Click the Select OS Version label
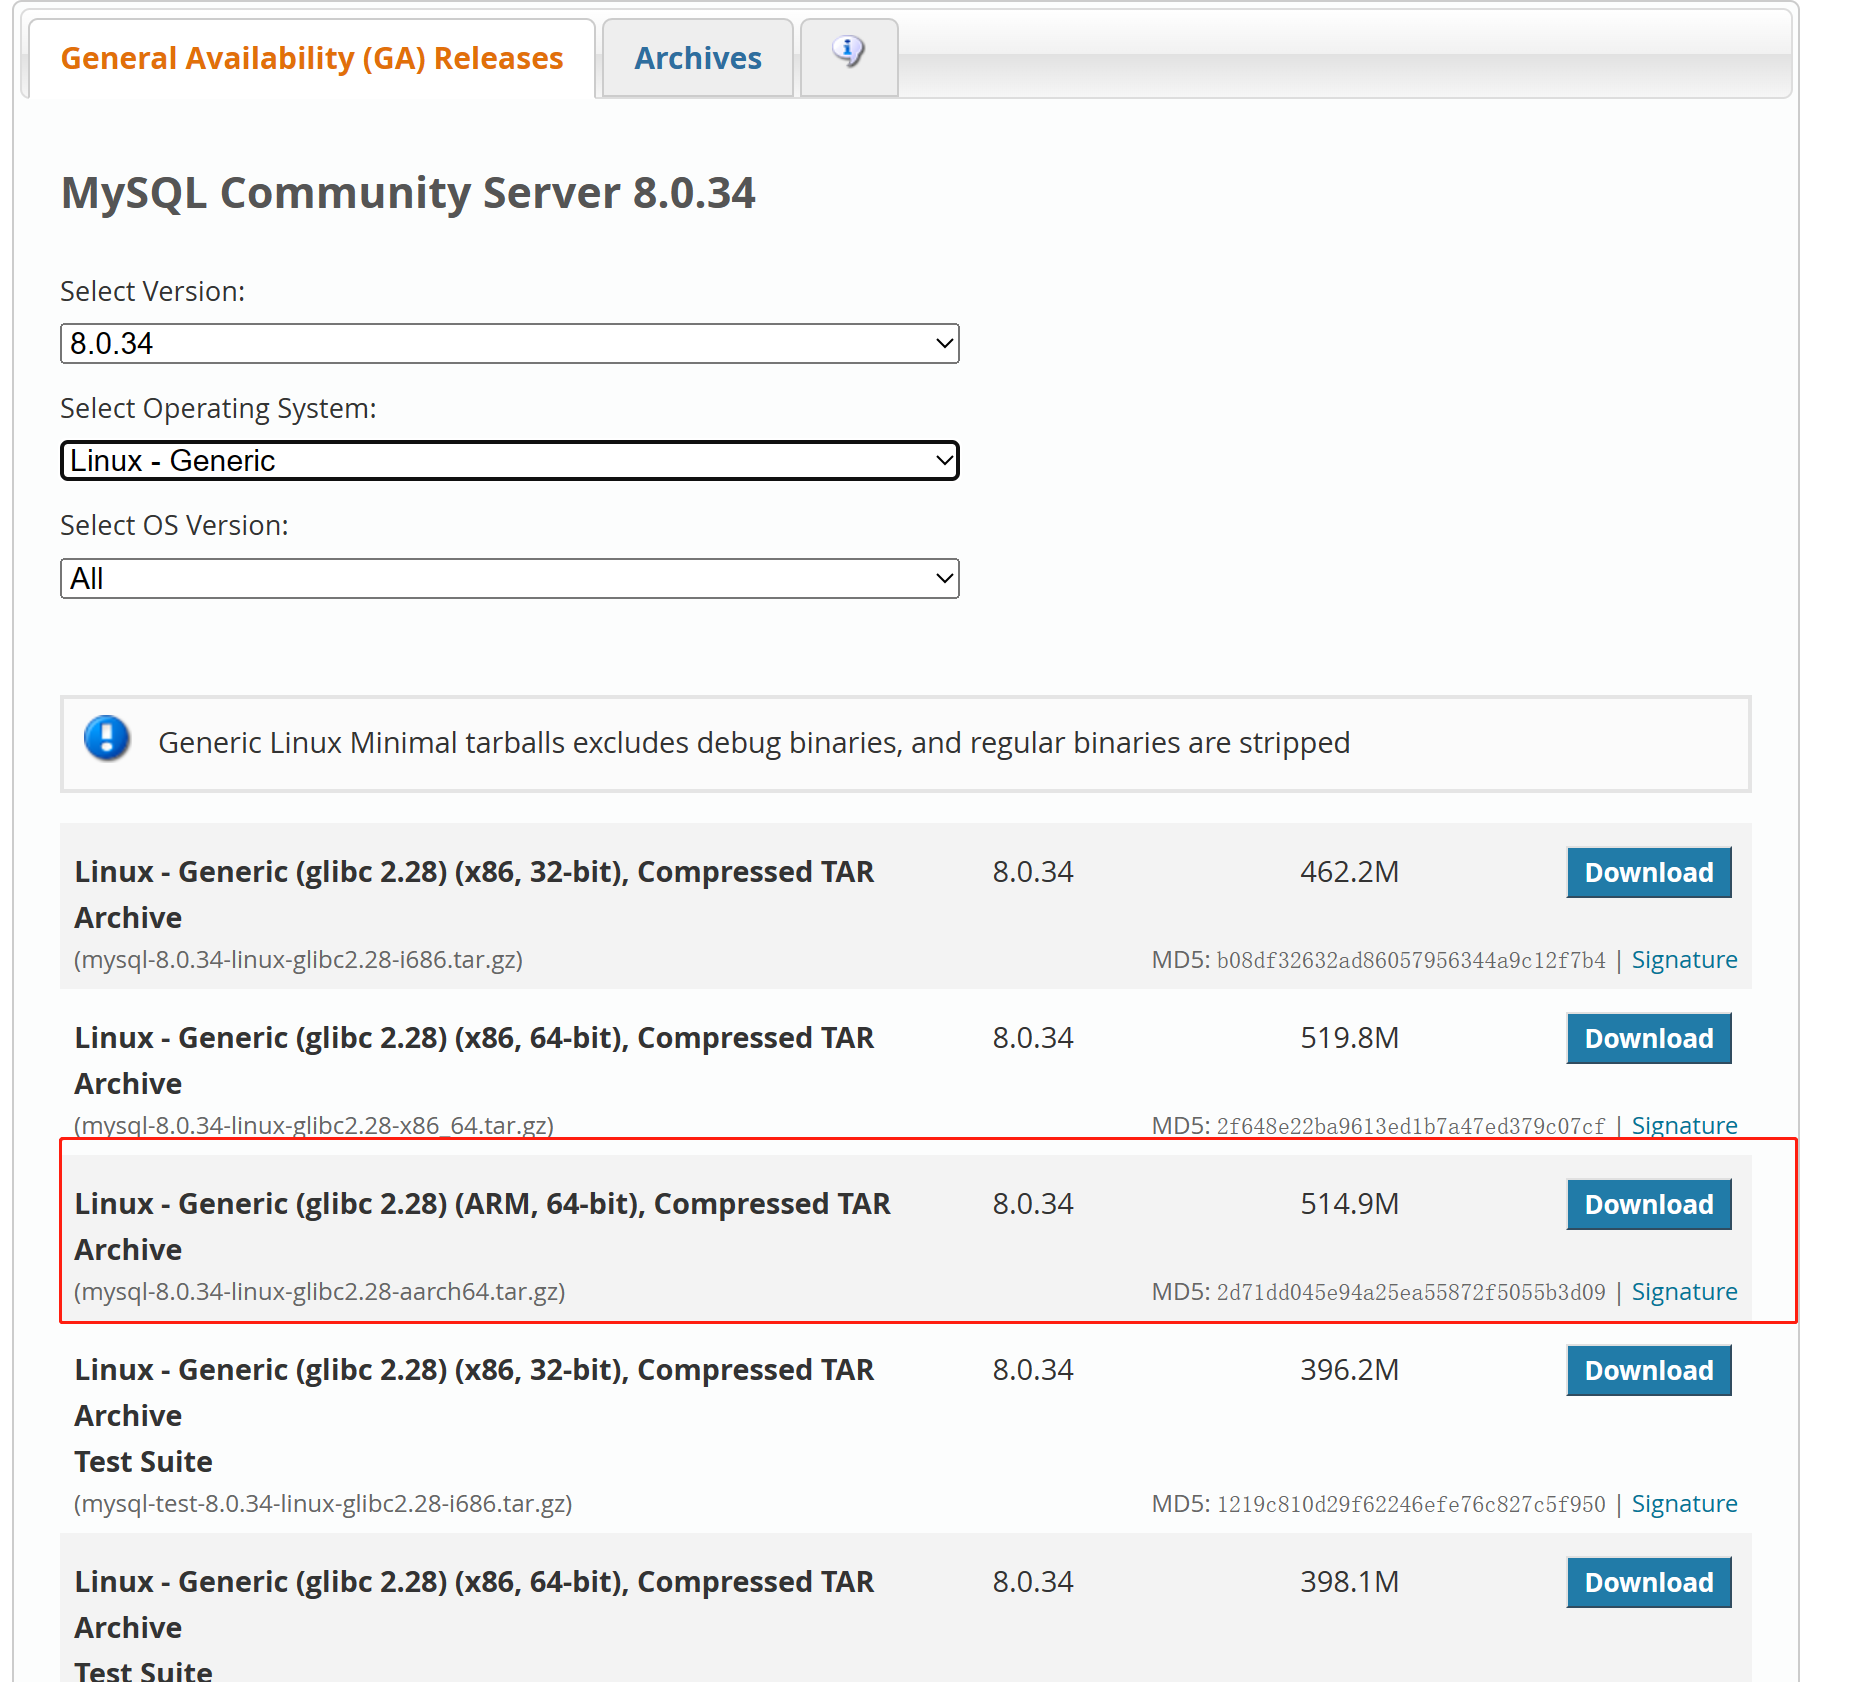The image size is (1862, 1682). [x=174, y=525]
